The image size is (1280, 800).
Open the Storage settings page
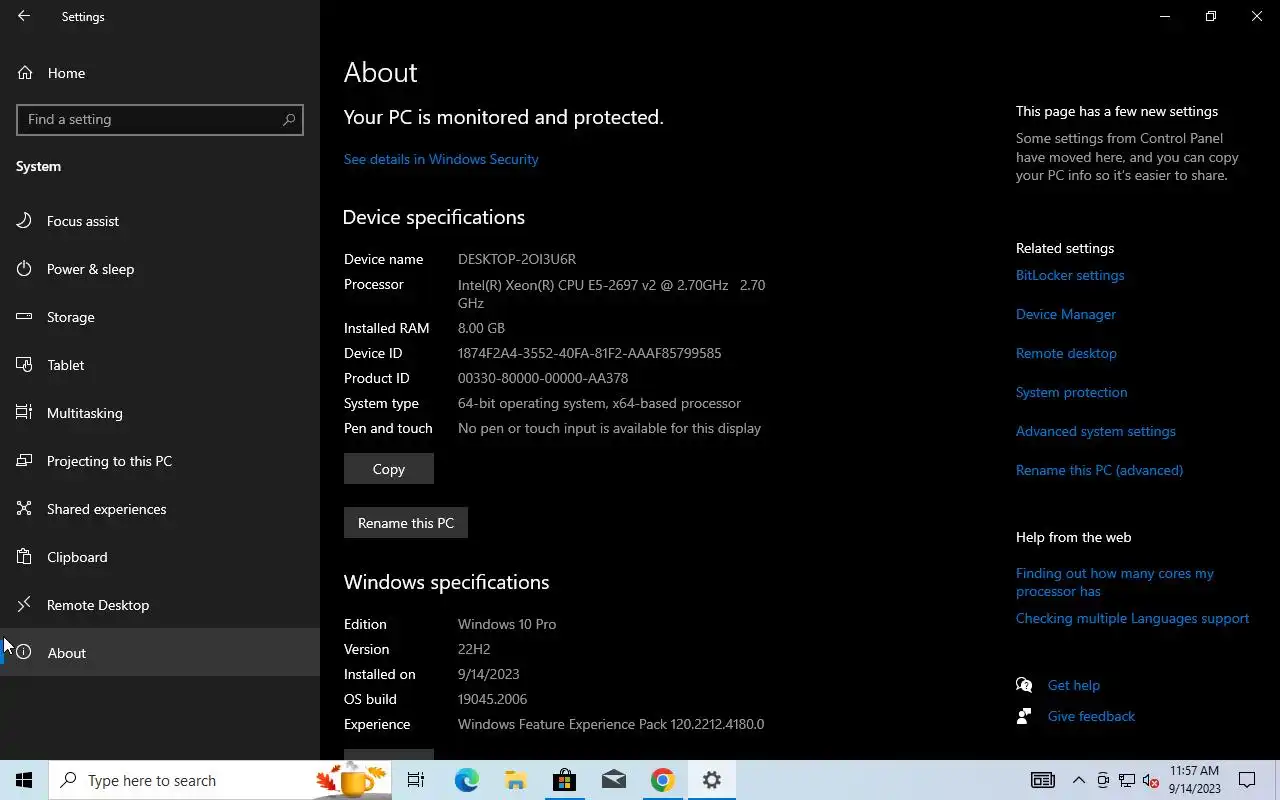(160, 317)
